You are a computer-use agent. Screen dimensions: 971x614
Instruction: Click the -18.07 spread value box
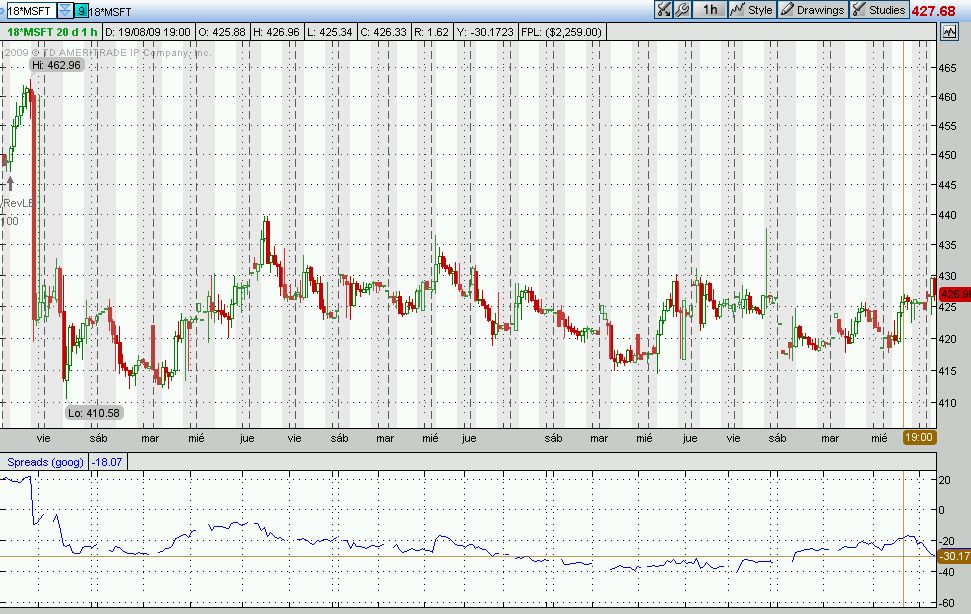(105, 462)
